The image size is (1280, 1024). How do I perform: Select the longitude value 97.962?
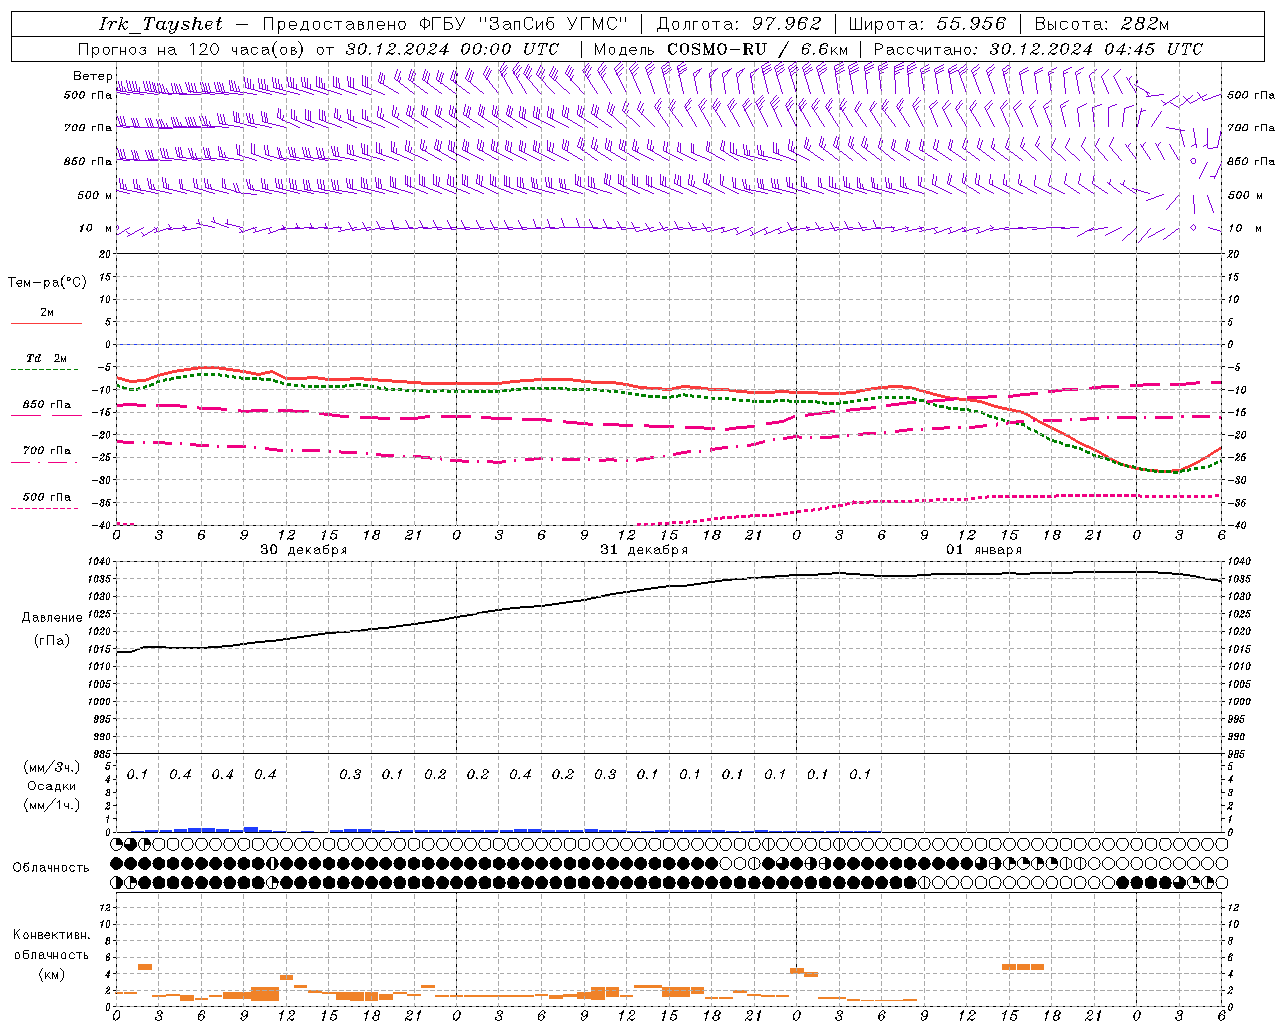[786, 24]
